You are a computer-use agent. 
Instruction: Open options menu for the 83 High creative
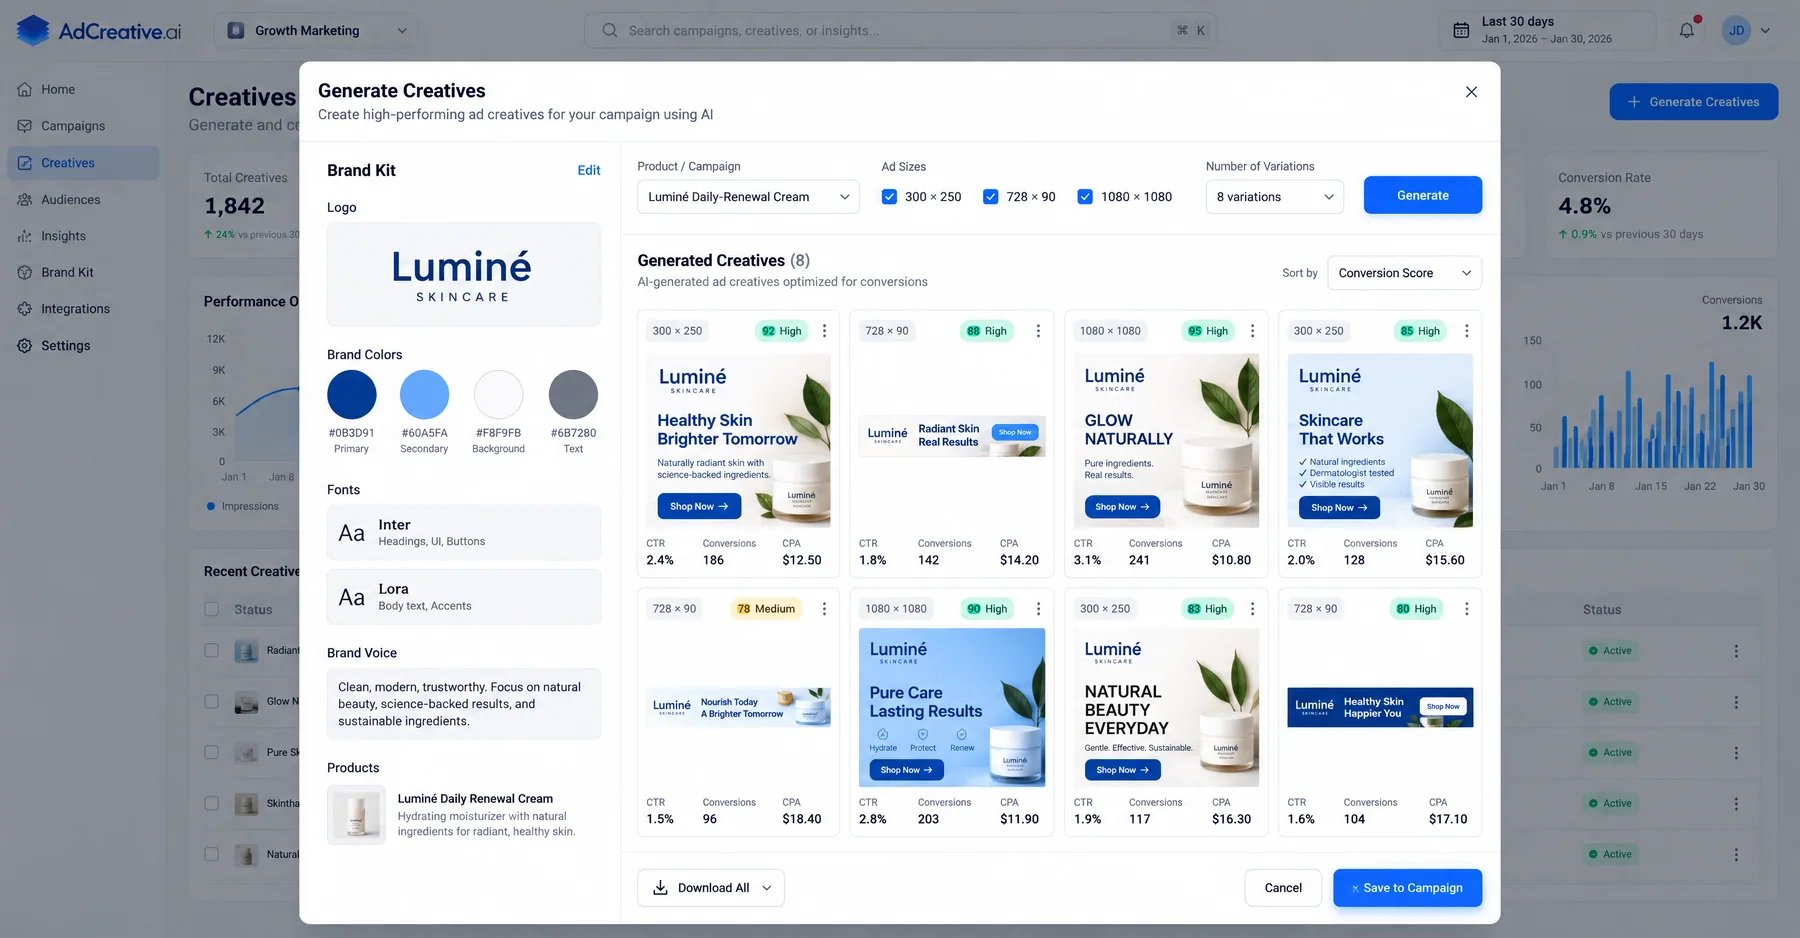click(1252, 609)
